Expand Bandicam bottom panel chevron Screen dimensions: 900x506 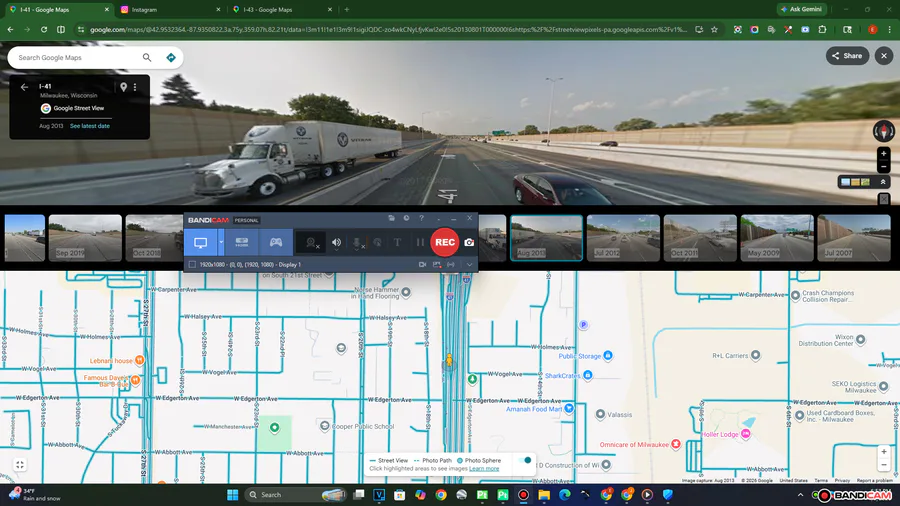470,264
